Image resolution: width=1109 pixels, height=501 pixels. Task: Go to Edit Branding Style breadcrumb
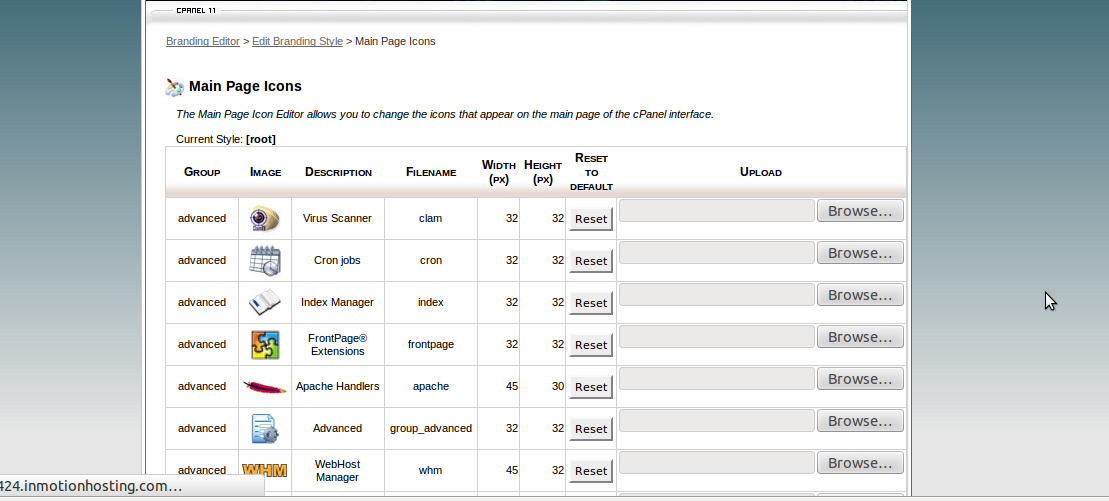(x=297, y=41)
